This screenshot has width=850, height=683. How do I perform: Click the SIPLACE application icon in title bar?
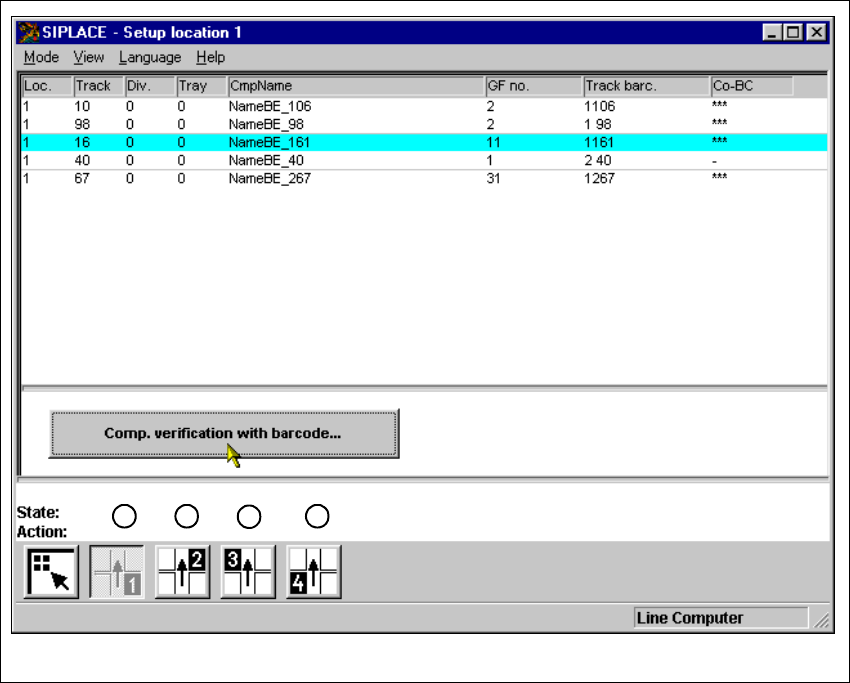coord(29,32)
